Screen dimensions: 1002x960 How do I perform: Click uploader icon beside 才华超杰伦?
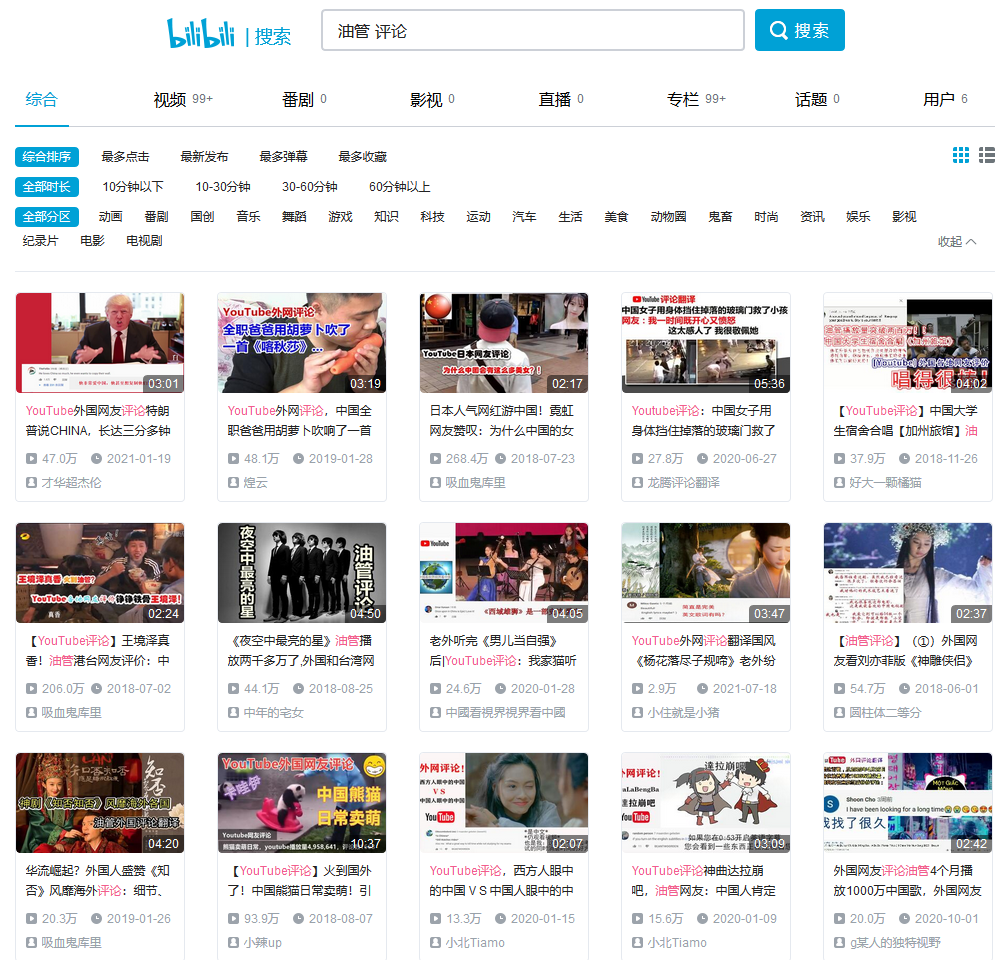coord(31,482)
